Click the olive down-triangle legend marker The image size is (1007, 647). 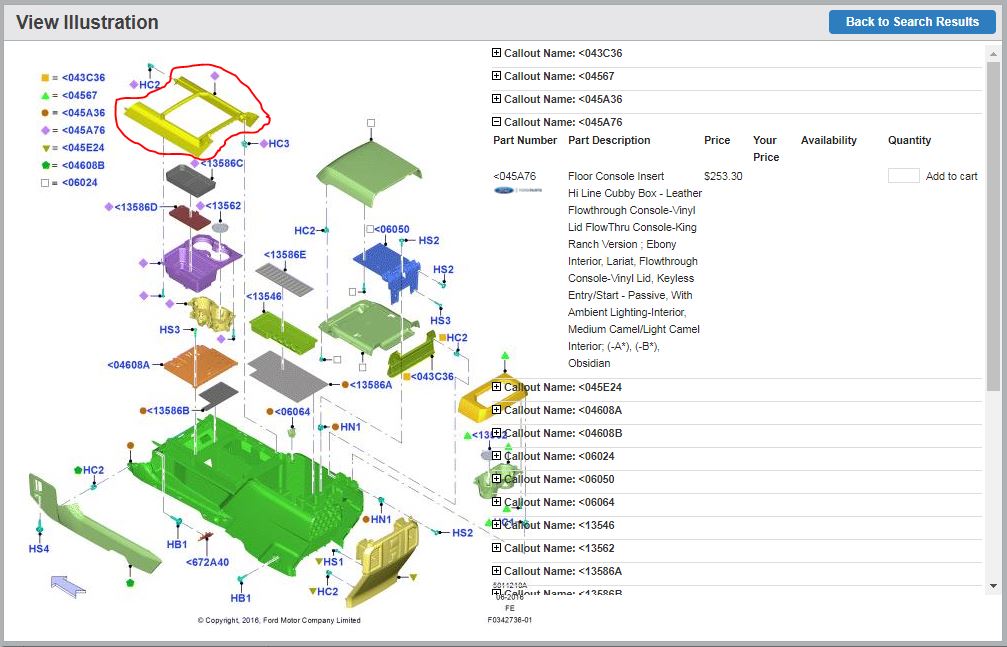[45, 148]
